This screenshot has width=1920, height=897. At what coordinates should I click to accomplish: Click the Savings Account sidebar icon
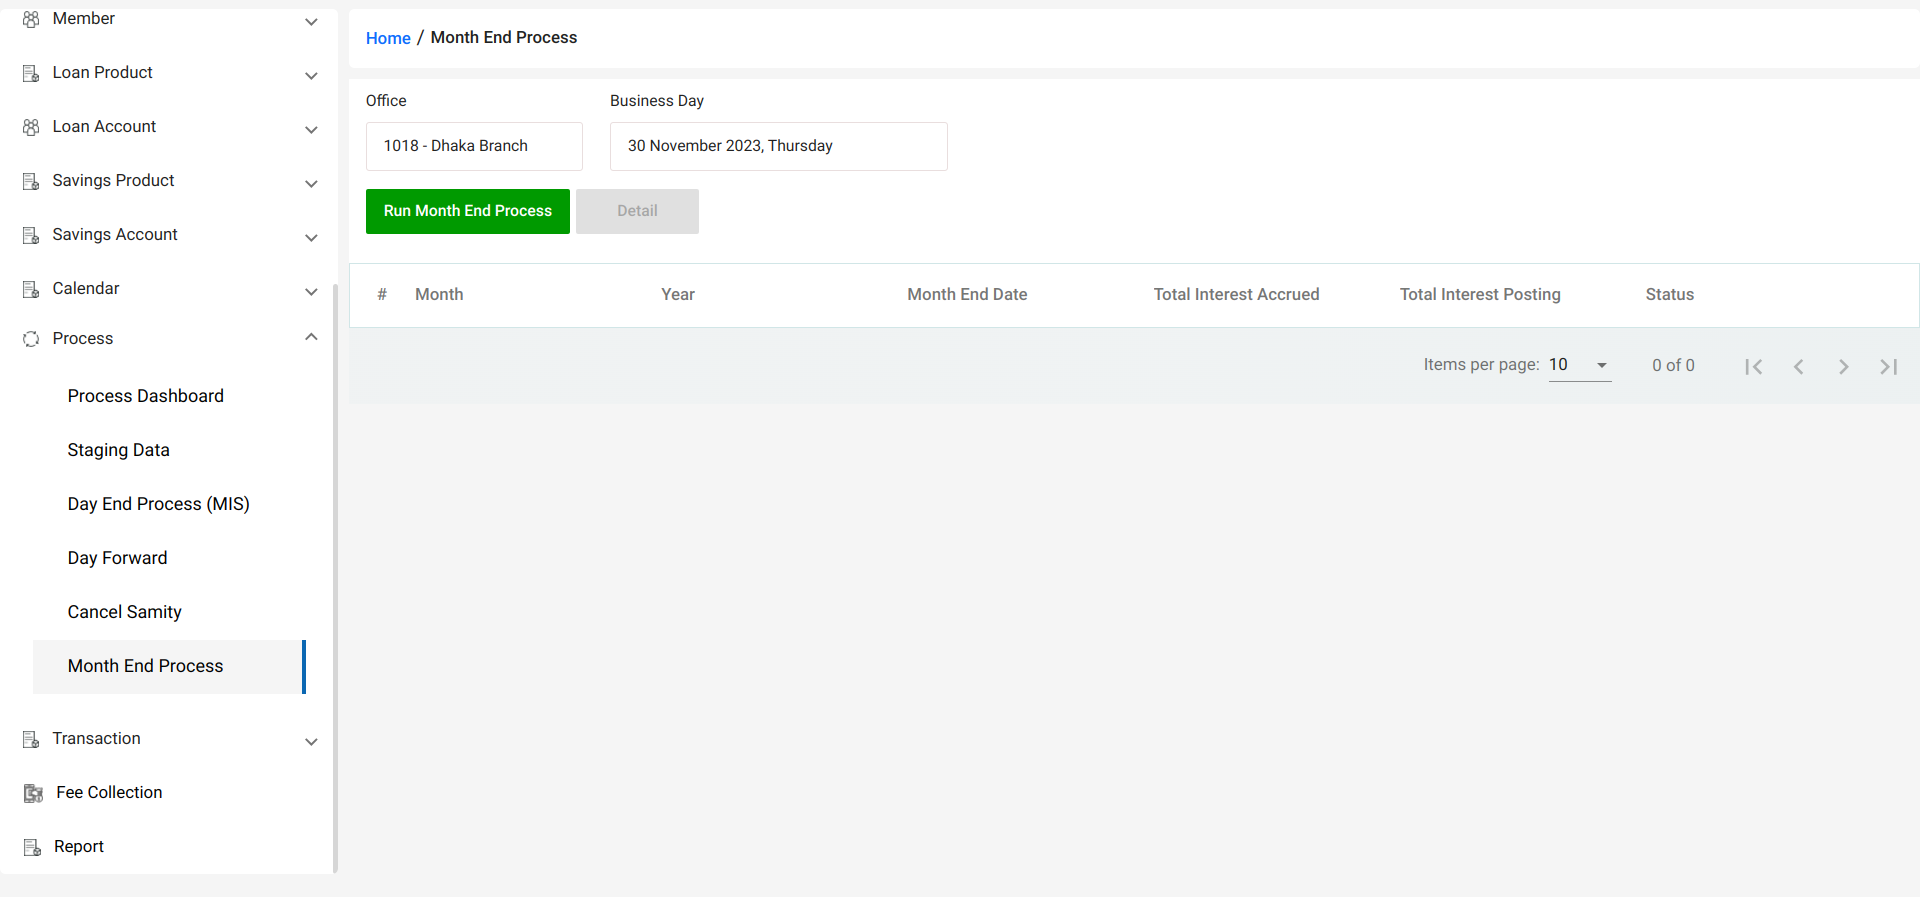click(31, 235)
